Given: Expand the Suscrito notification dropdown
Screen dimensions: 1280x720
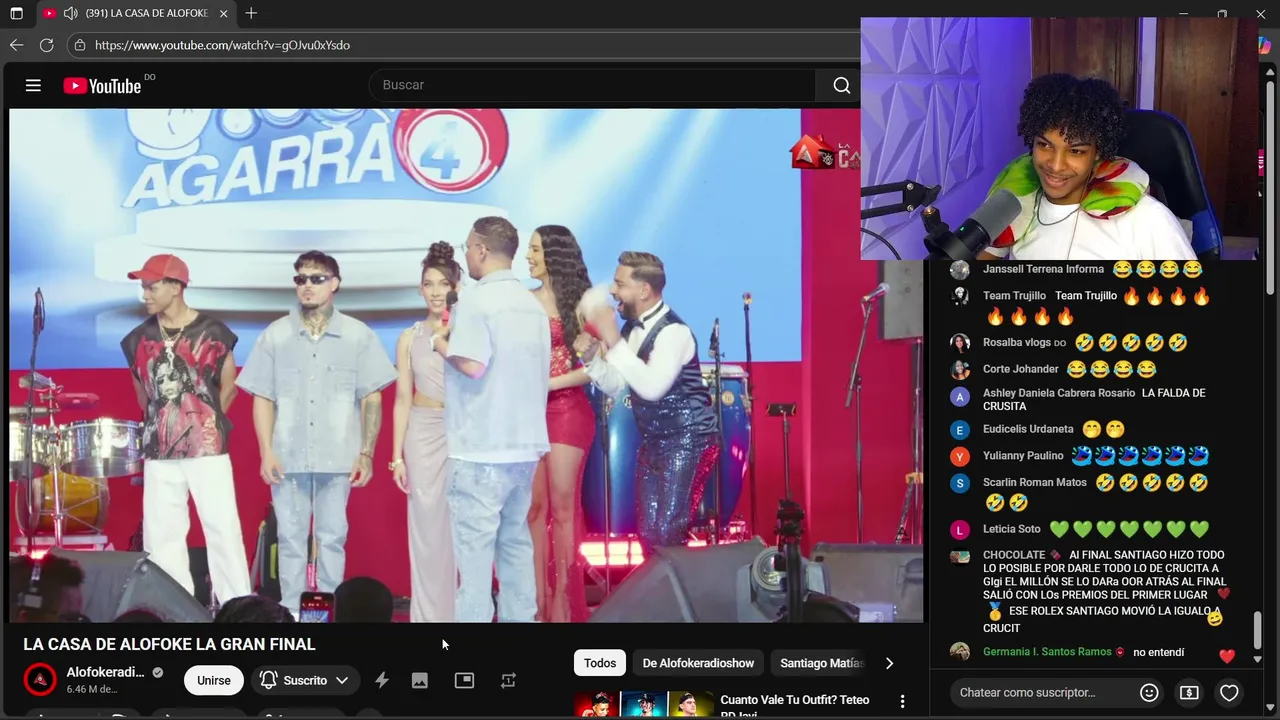Looking at the screenshot, I should (304, 680).
